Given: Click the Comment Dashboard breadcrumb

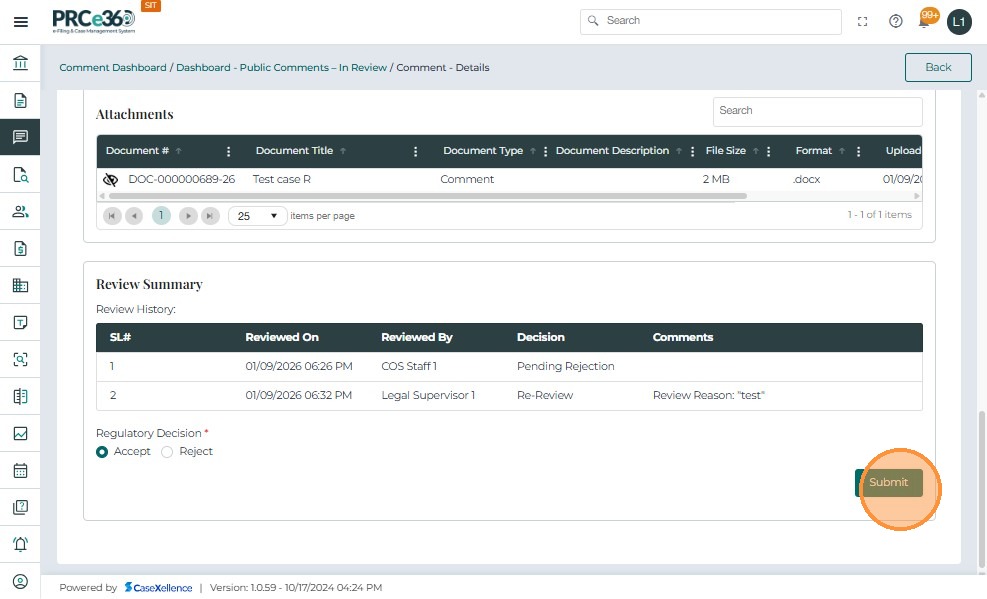Looking at the screenshot, I should (113, 67).
